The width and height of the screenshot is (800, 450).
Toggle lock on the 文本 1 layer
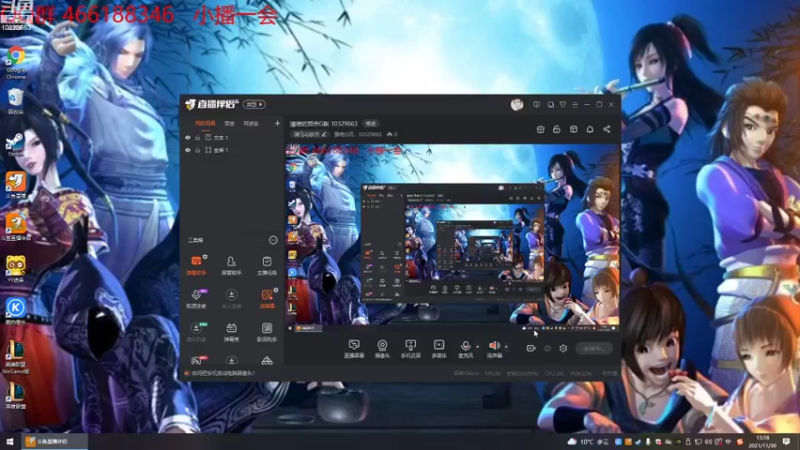click(x=197, y=138)
